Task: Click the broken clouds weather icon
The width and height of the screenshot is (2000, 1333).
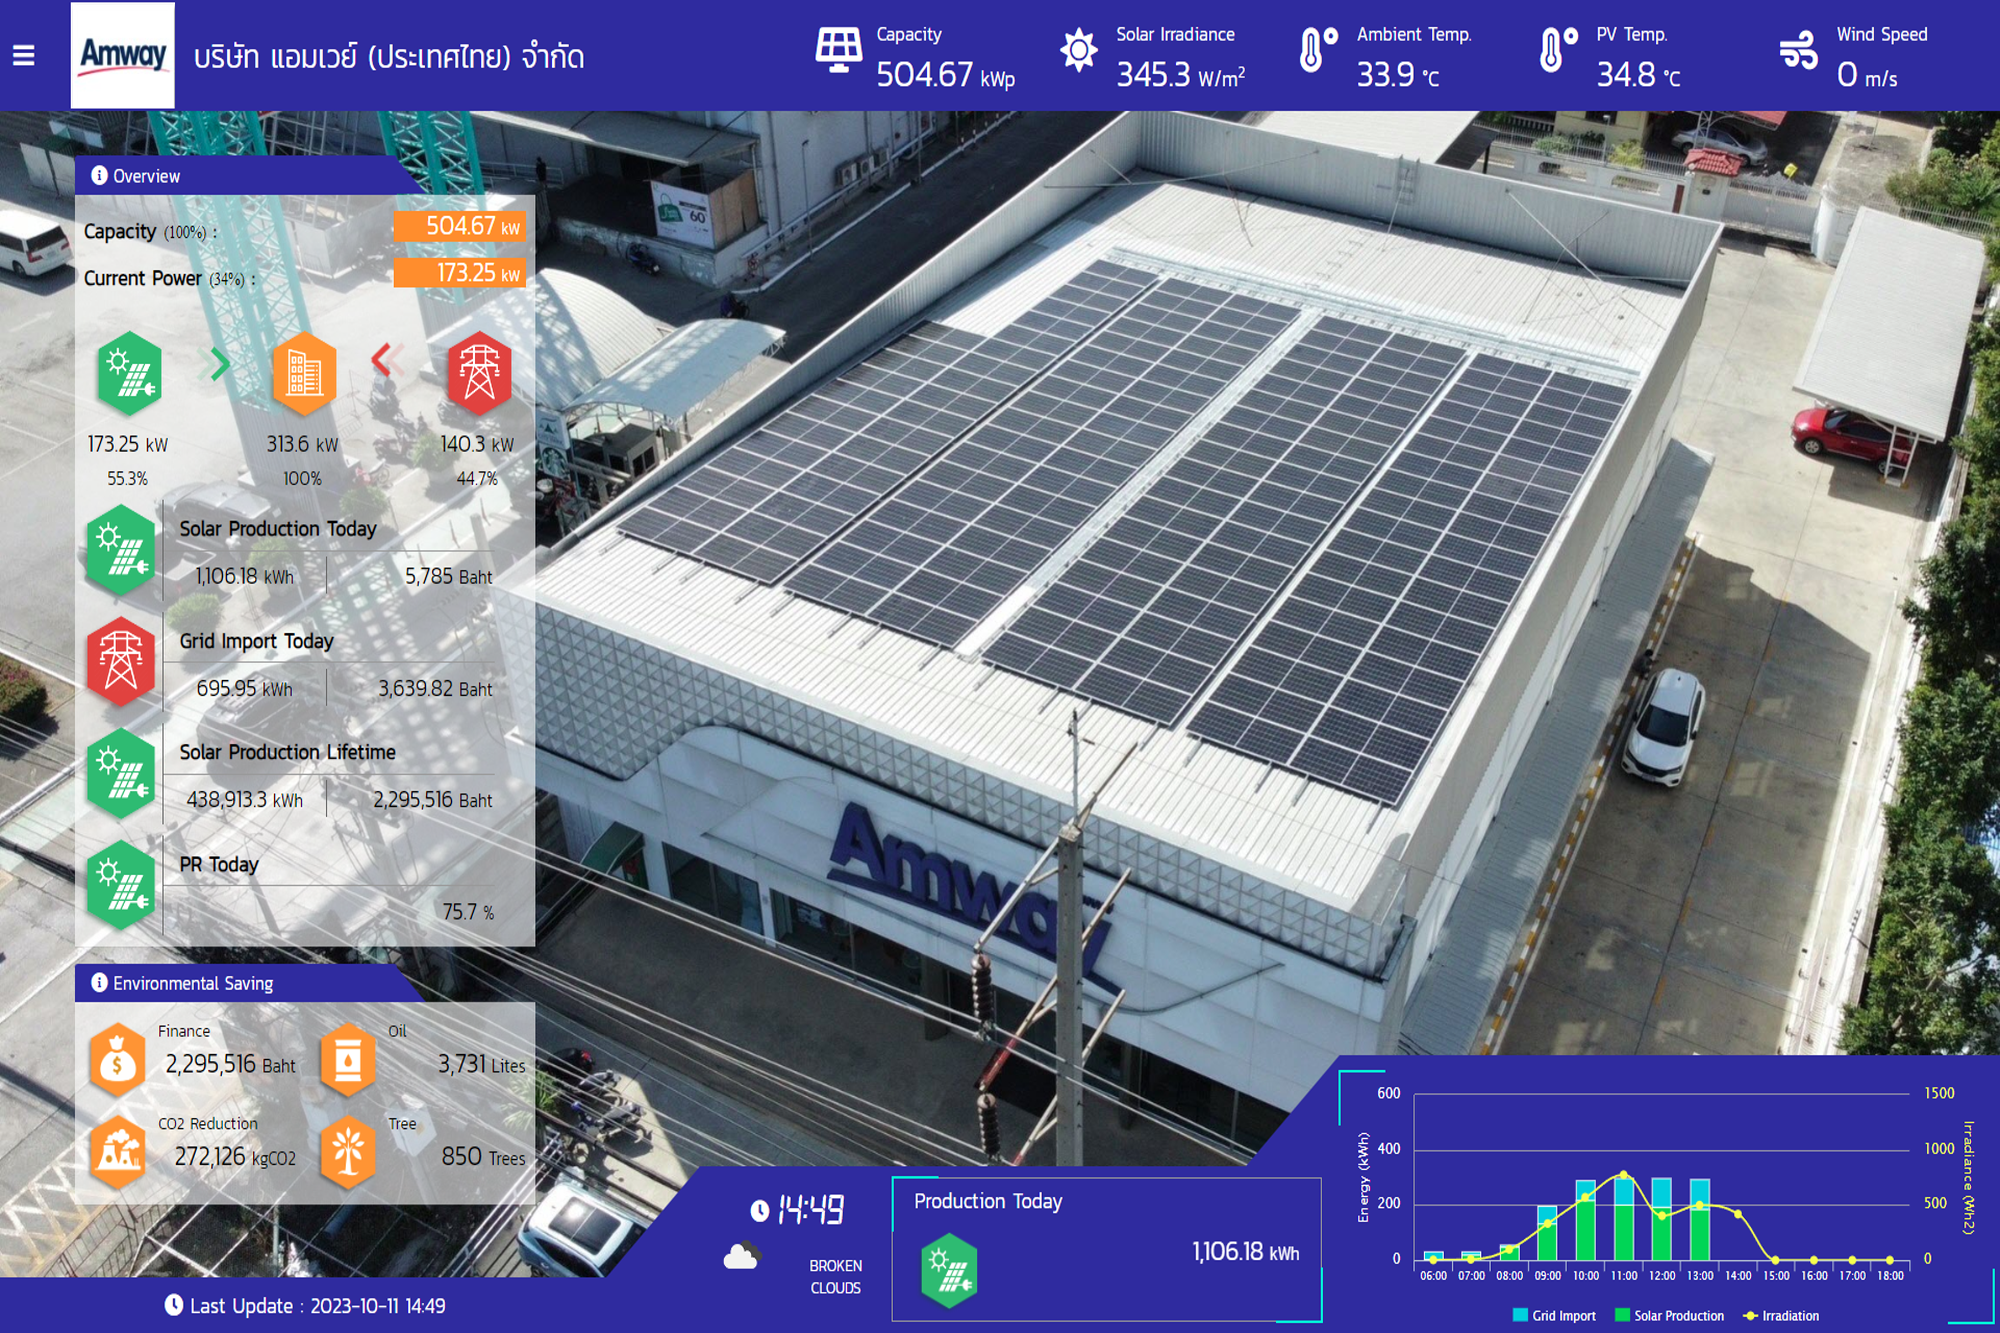Action: [741, 1255]
